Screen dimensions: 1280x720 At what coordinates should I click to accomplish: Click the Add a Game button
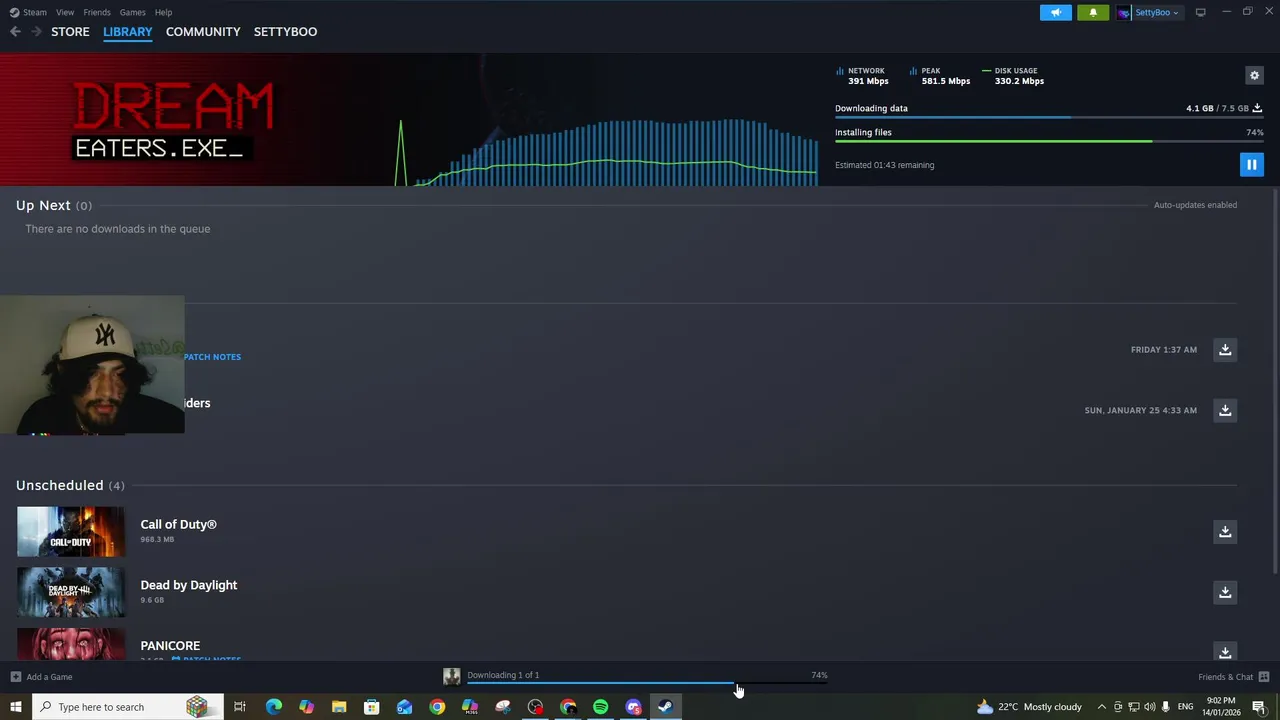pyautogui.click(x=41, y=677)
